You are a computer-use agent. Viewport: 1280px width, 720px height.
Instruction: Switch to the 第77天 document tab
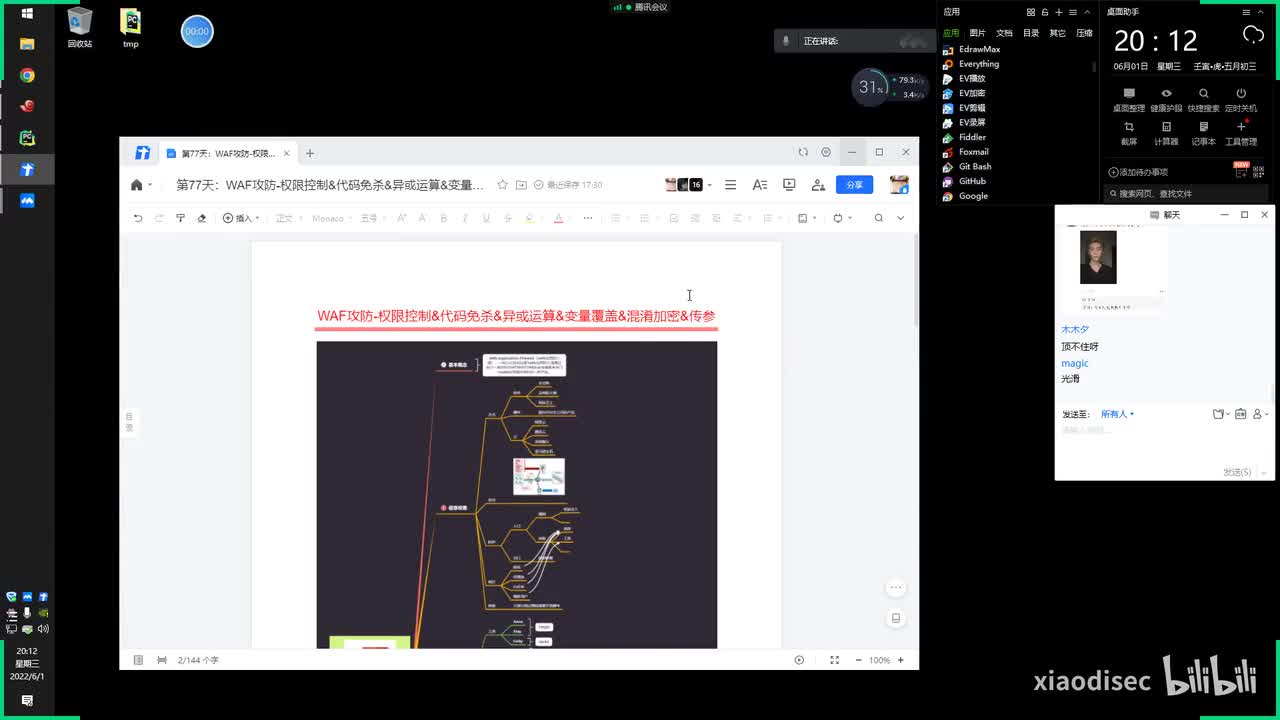tap(228, 153)
